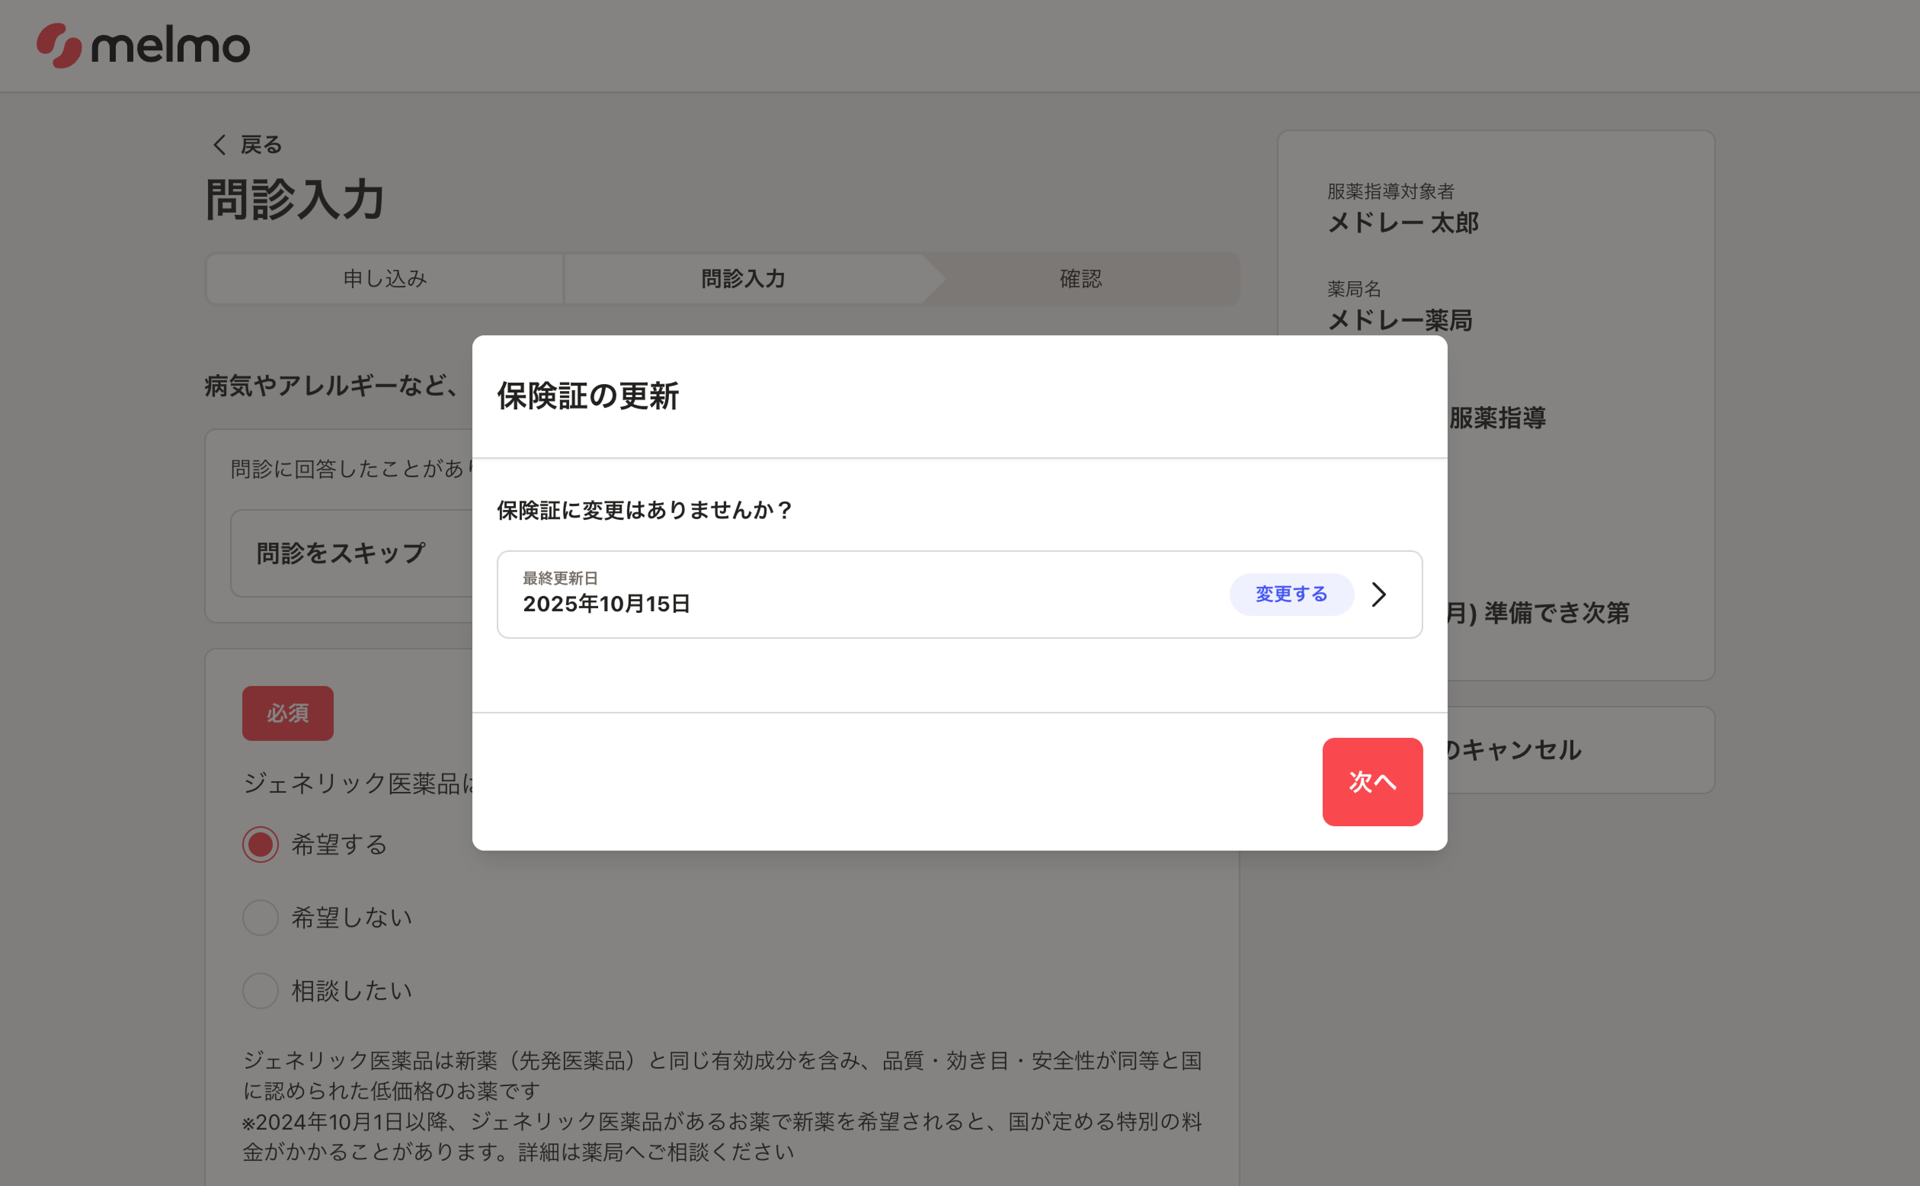Viewport: 1920px width, 1186px height.
Task: Click the メドレー 太郎 patient name
Action: pyautogui.click(x=1402, y=223)
